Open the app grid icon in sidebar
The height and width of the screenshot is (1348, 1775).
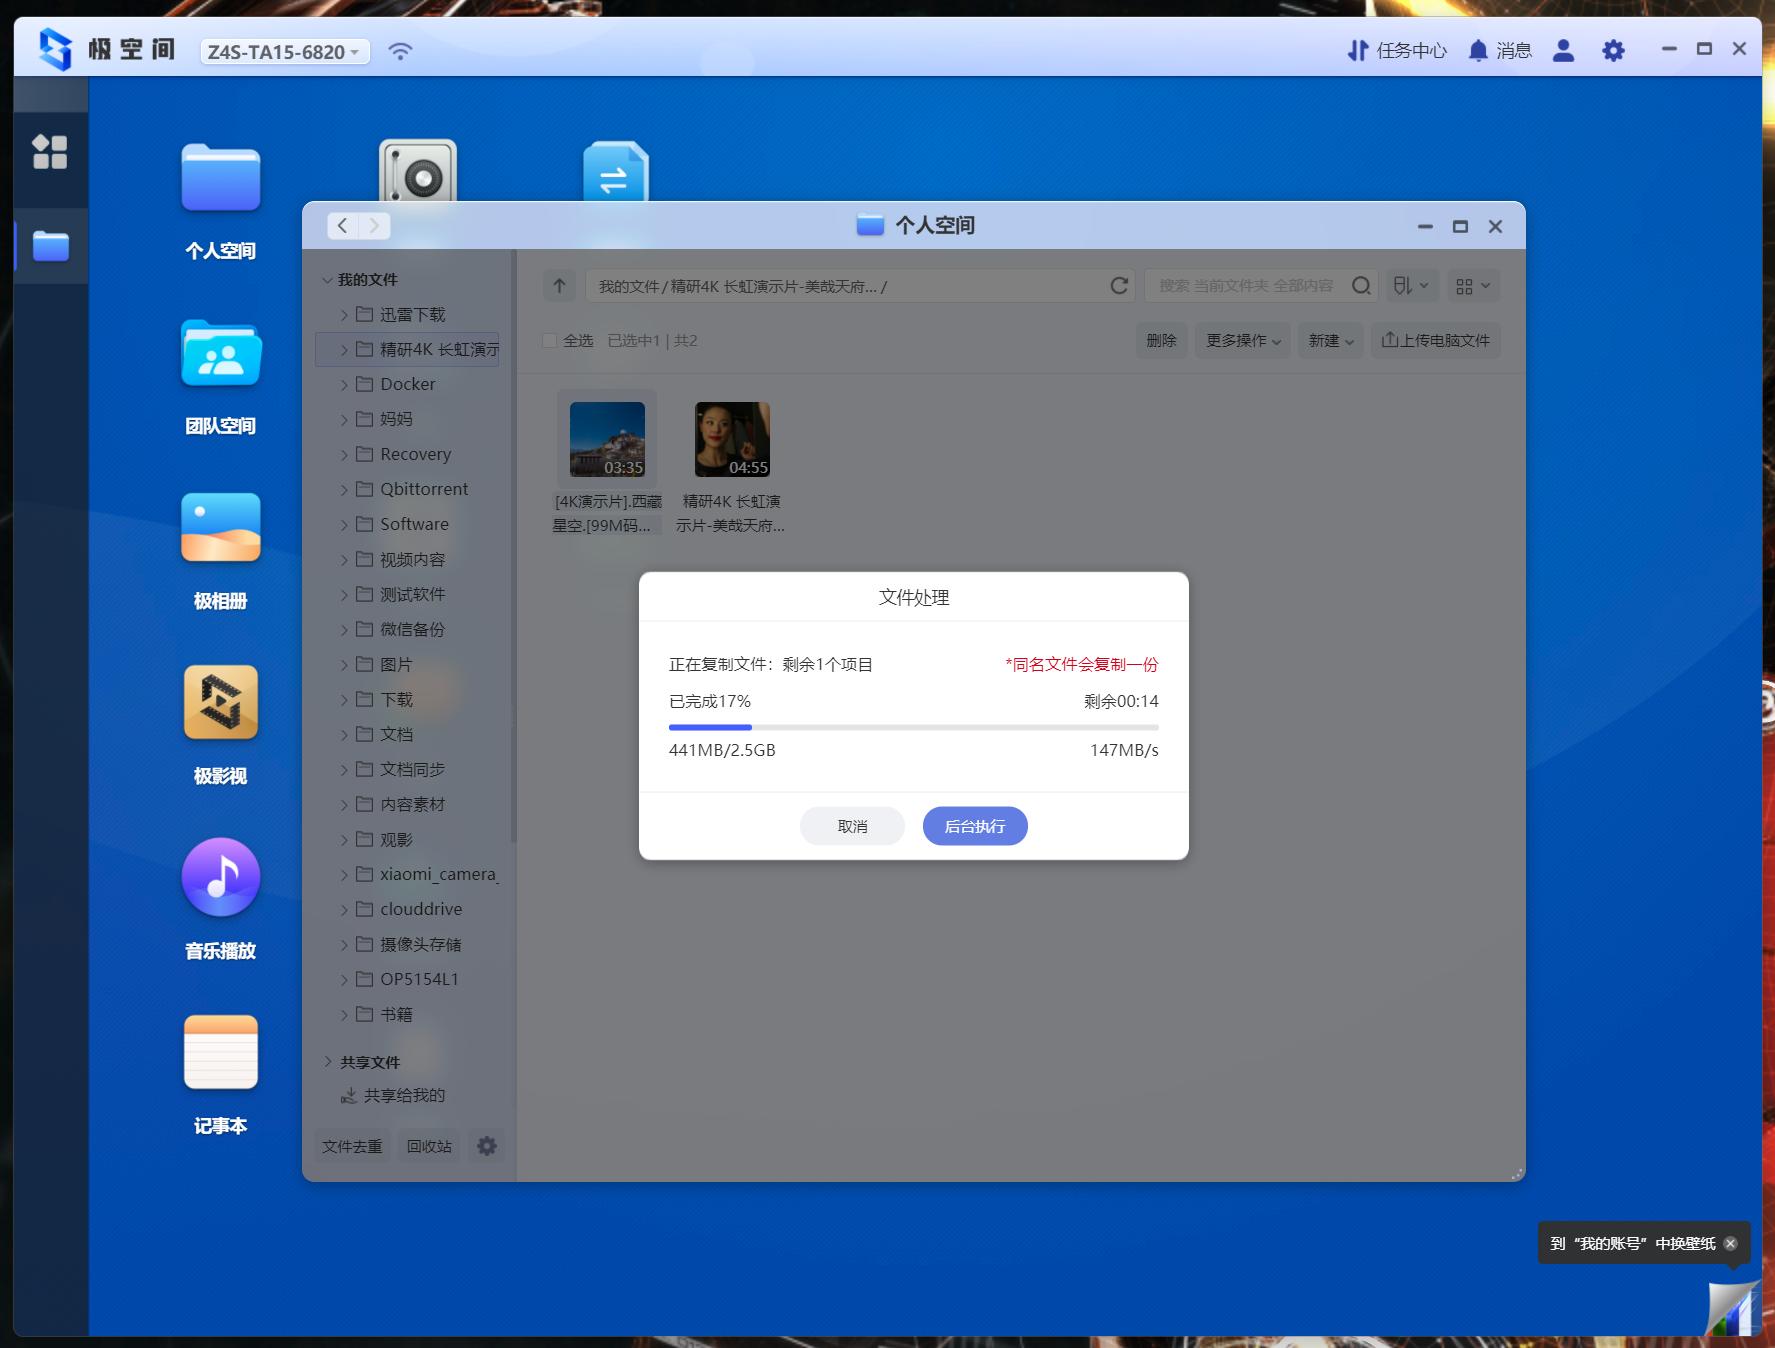pos(50,152)
